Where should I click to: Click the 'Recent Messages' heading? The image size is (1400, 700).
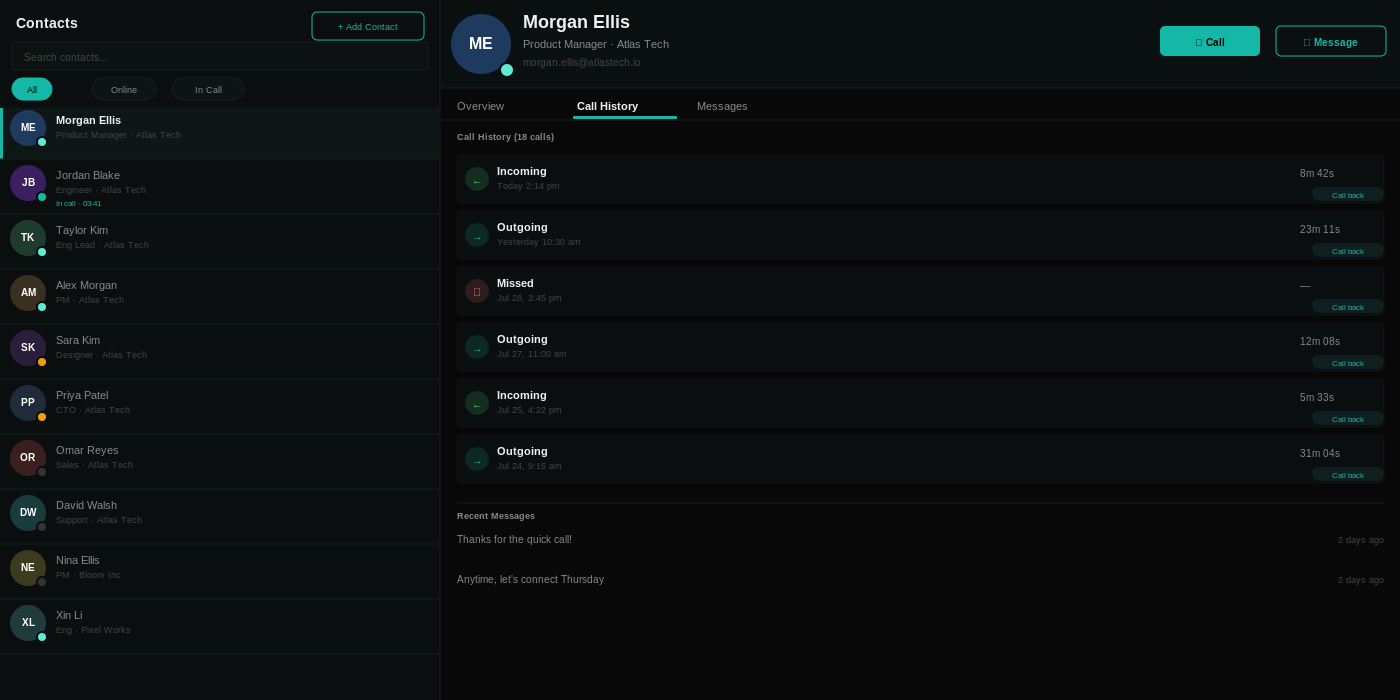tap(496, 516)
